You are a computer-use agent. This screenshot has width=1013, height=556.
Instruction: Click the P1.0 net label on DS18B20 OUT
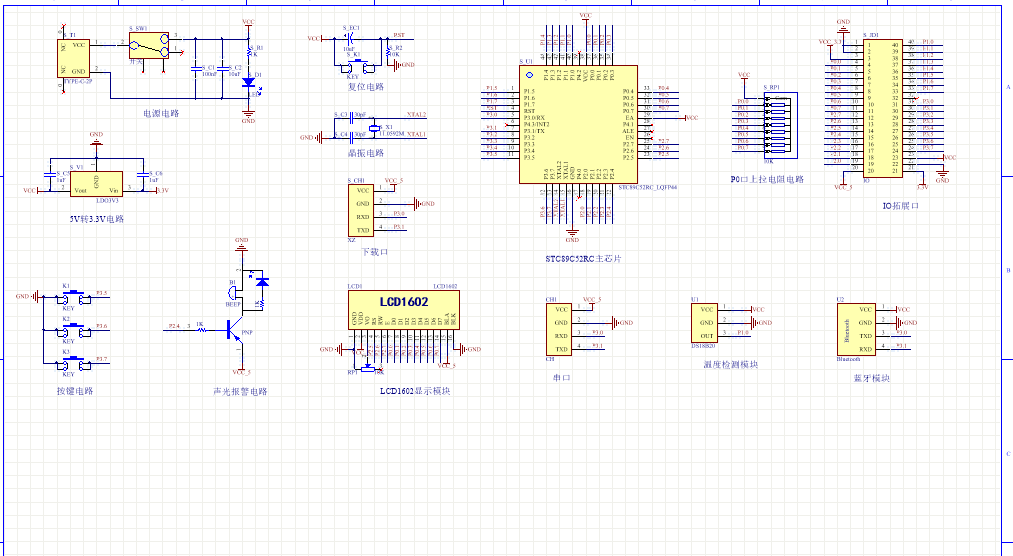pyautogui.click(x=742, y=333)
